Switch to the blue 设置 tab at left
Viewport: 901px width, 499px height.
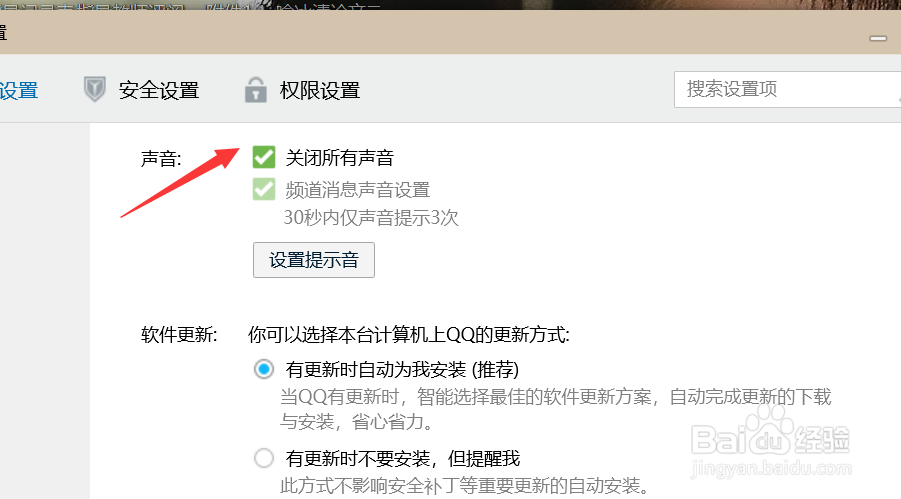click(x=19, y=91)
